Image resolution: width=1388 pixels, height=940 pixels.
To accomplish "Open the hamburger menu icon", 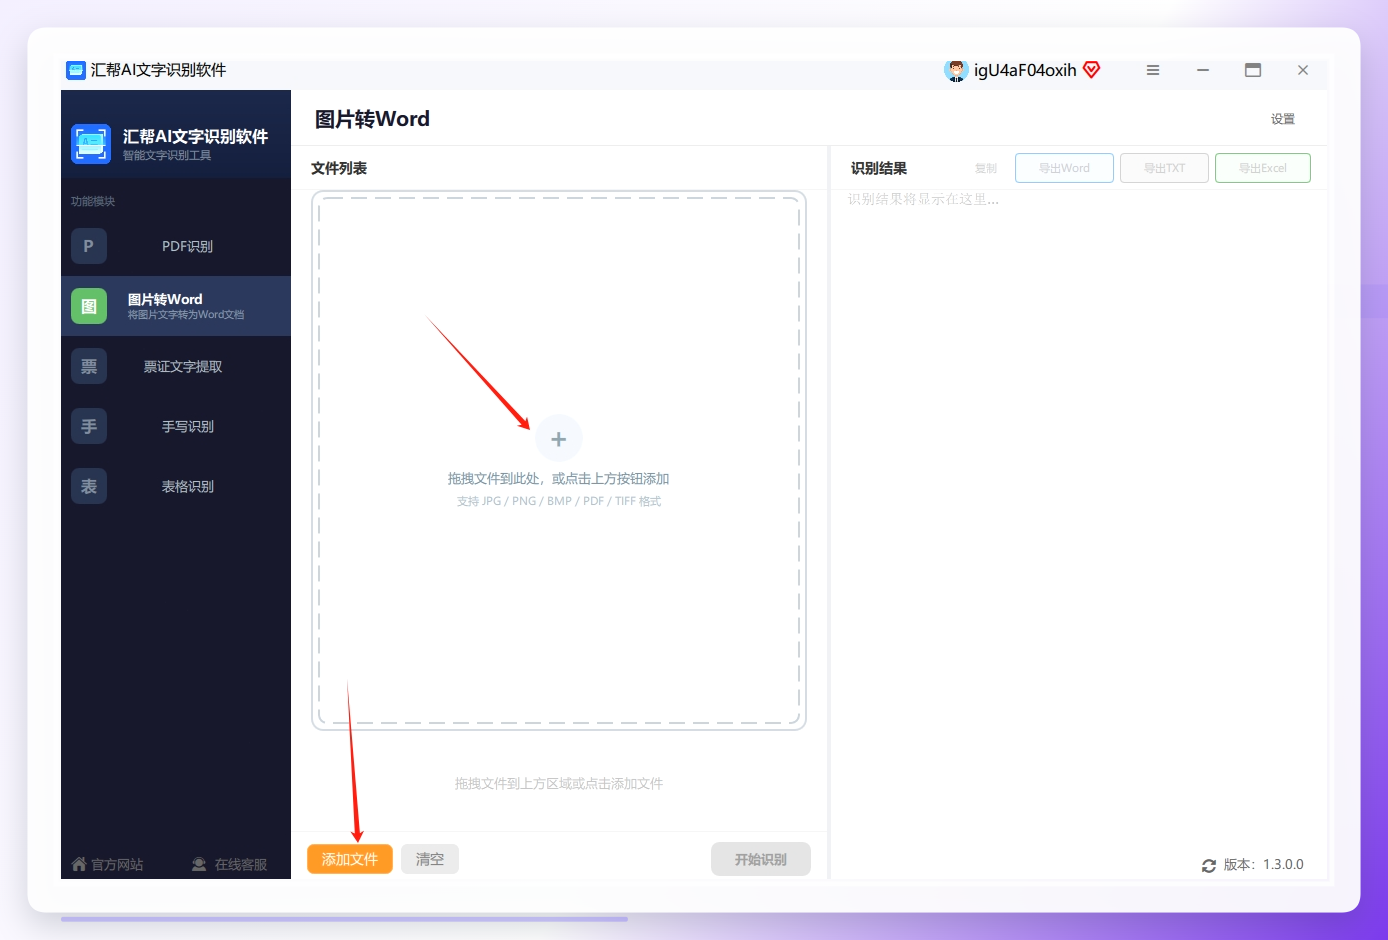I will tap(1153, 70).
